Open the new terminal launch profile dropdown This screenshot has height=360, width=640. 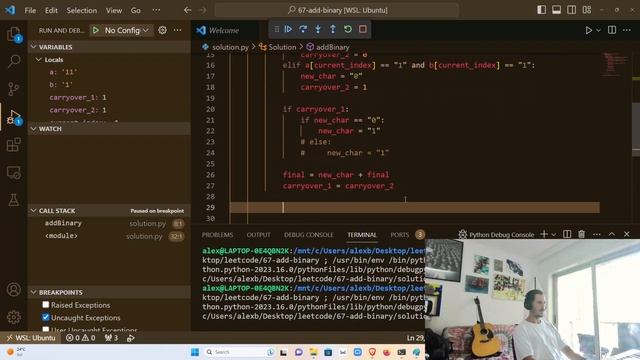553,234
